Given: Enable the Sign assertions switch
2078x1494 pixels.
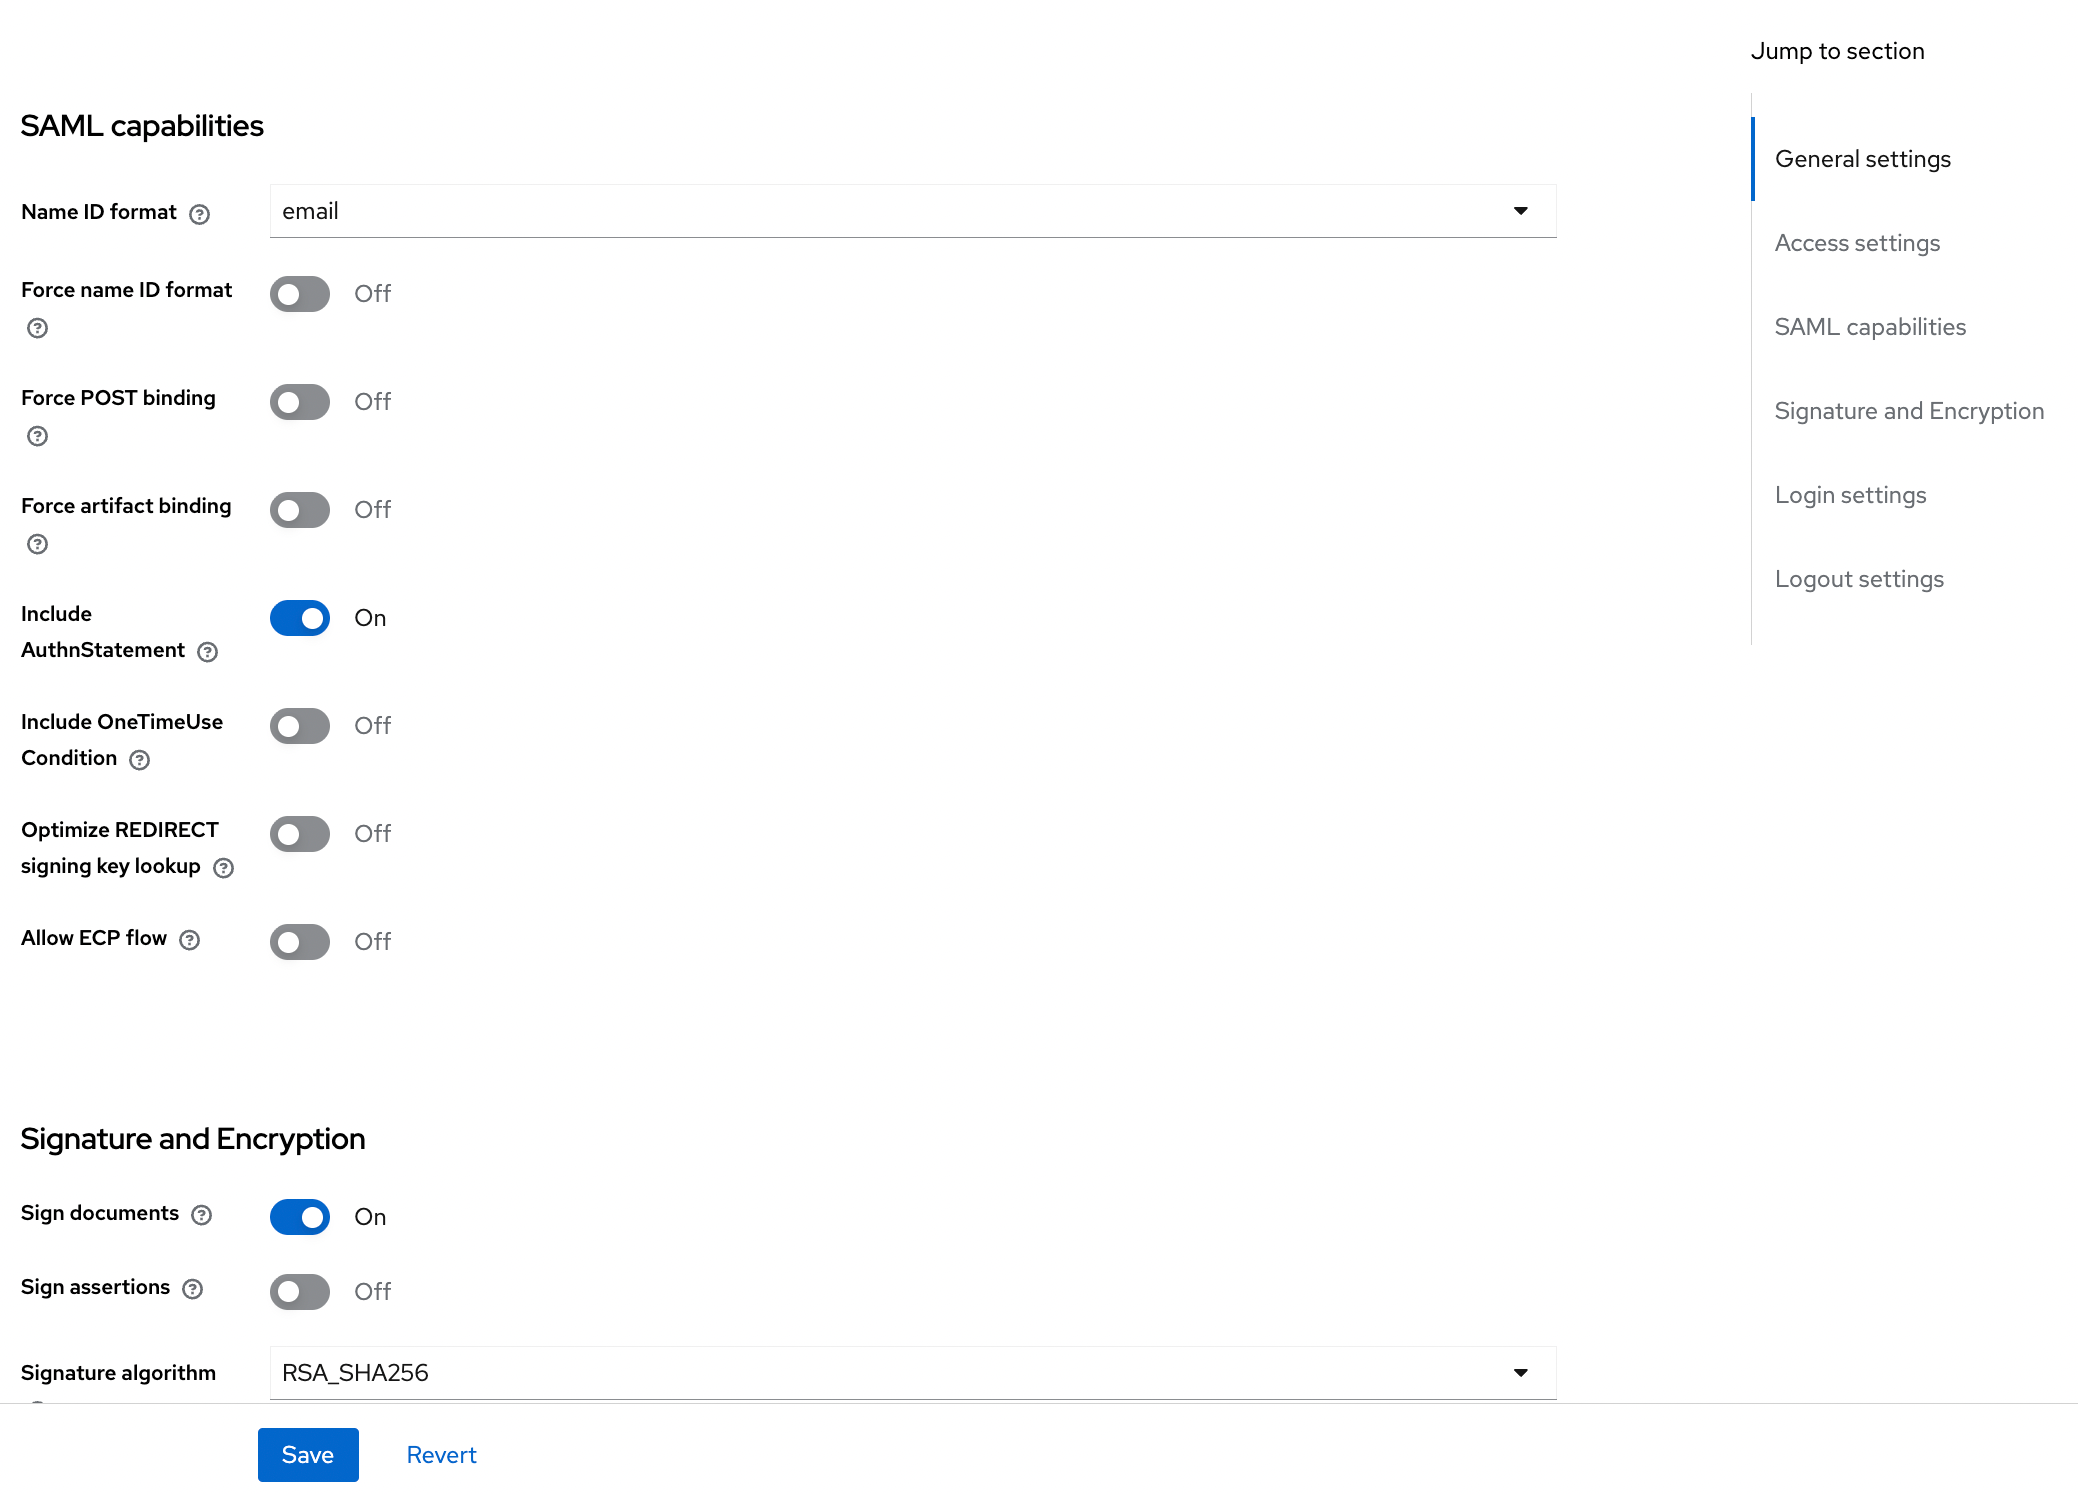Looking at the screenshot, I should coord(300,1291).
